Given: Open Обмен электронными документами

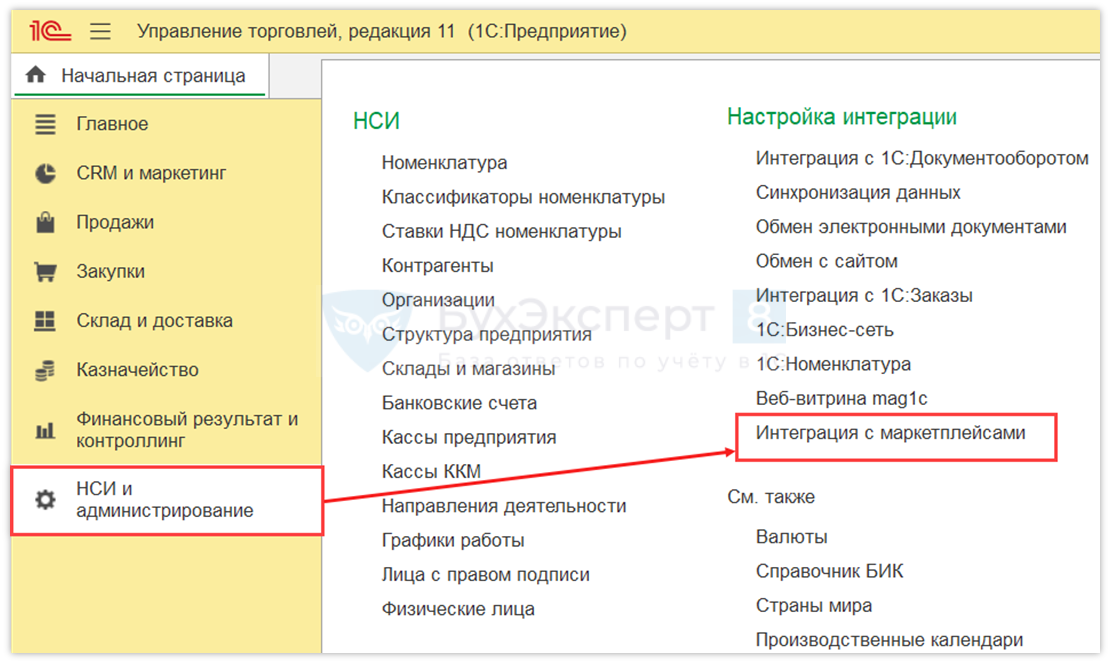Looking at the screenshot, I should tap(910, 227).
